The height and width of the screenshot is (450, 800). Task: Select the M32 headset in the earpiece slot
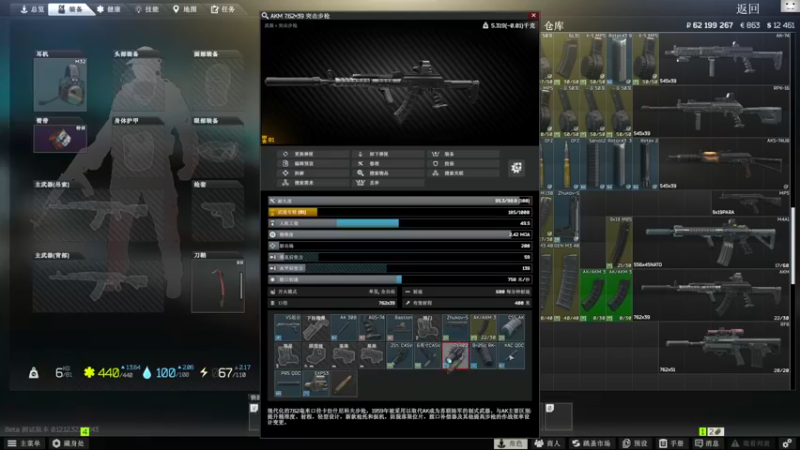(60, 85)
